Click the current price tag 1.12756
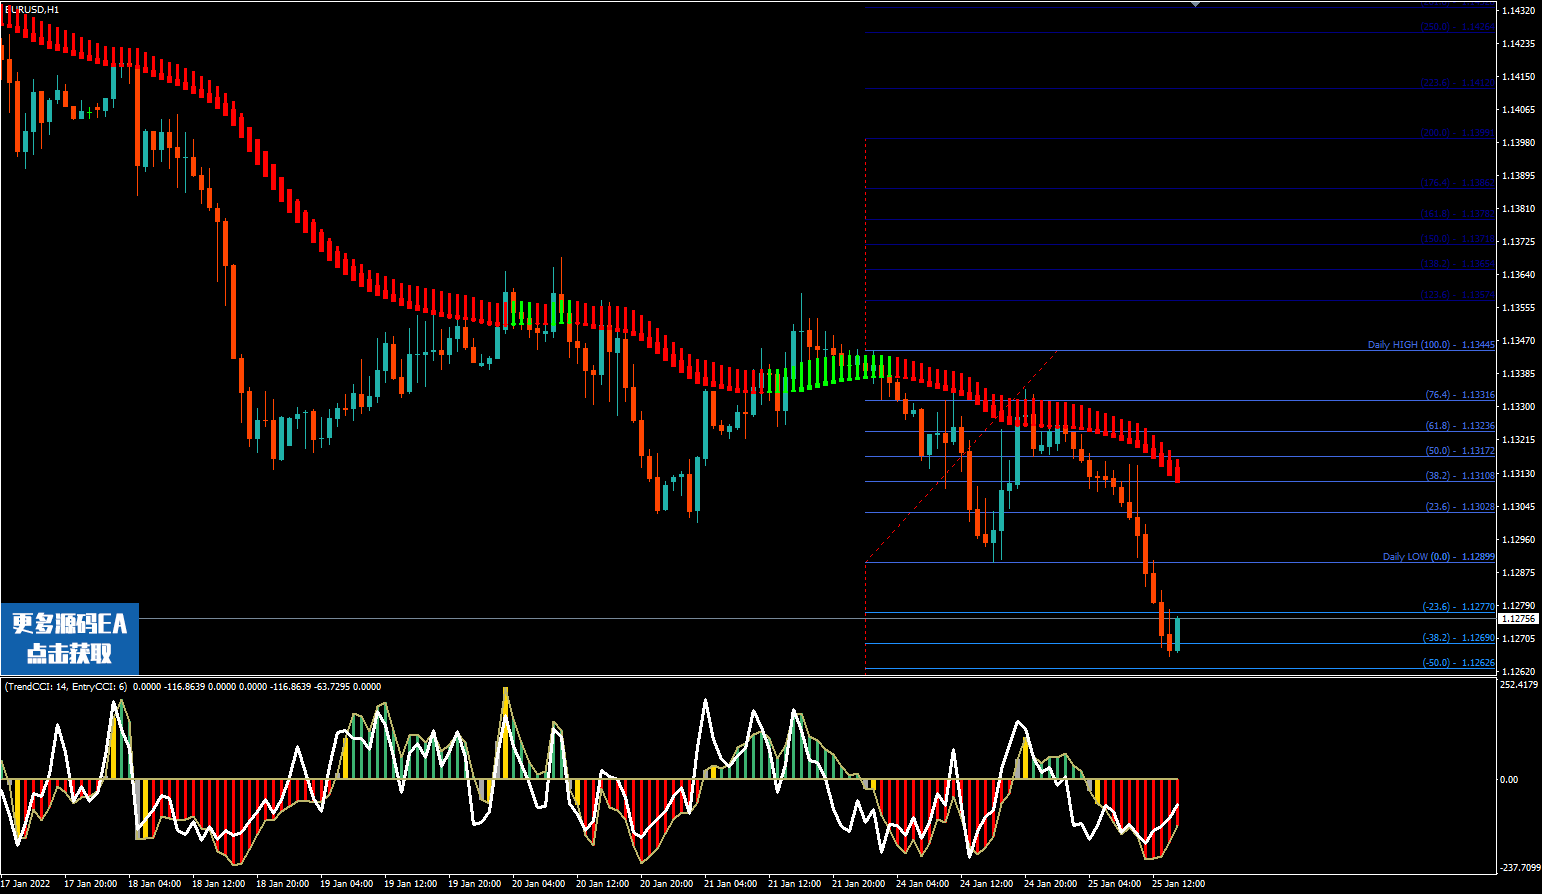Image resolution: width=1542 pixels, height=894 pixels. tap(1518, 619)
